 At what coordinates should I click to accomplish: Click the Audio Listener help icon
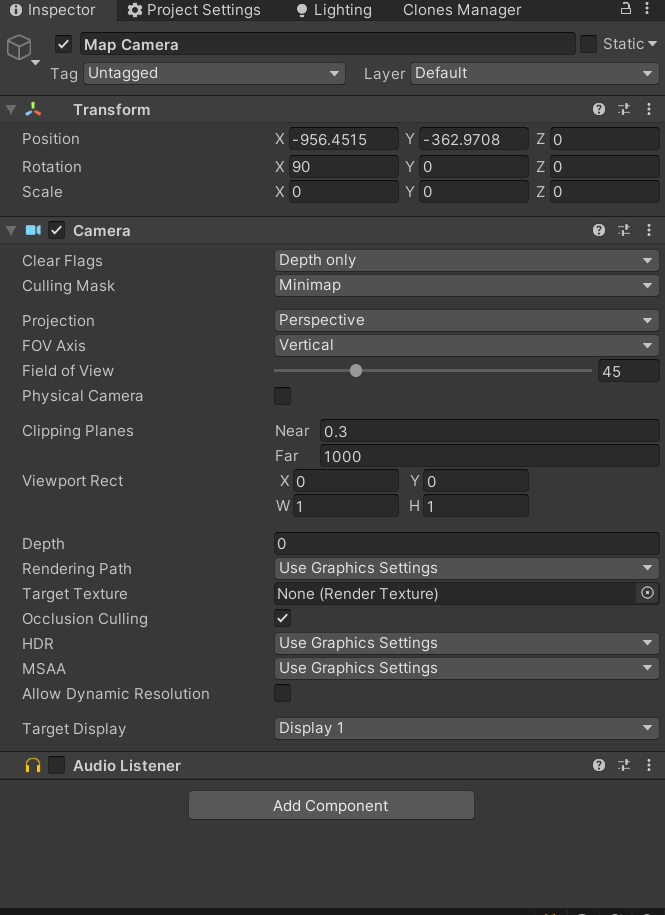pos(599,765)
